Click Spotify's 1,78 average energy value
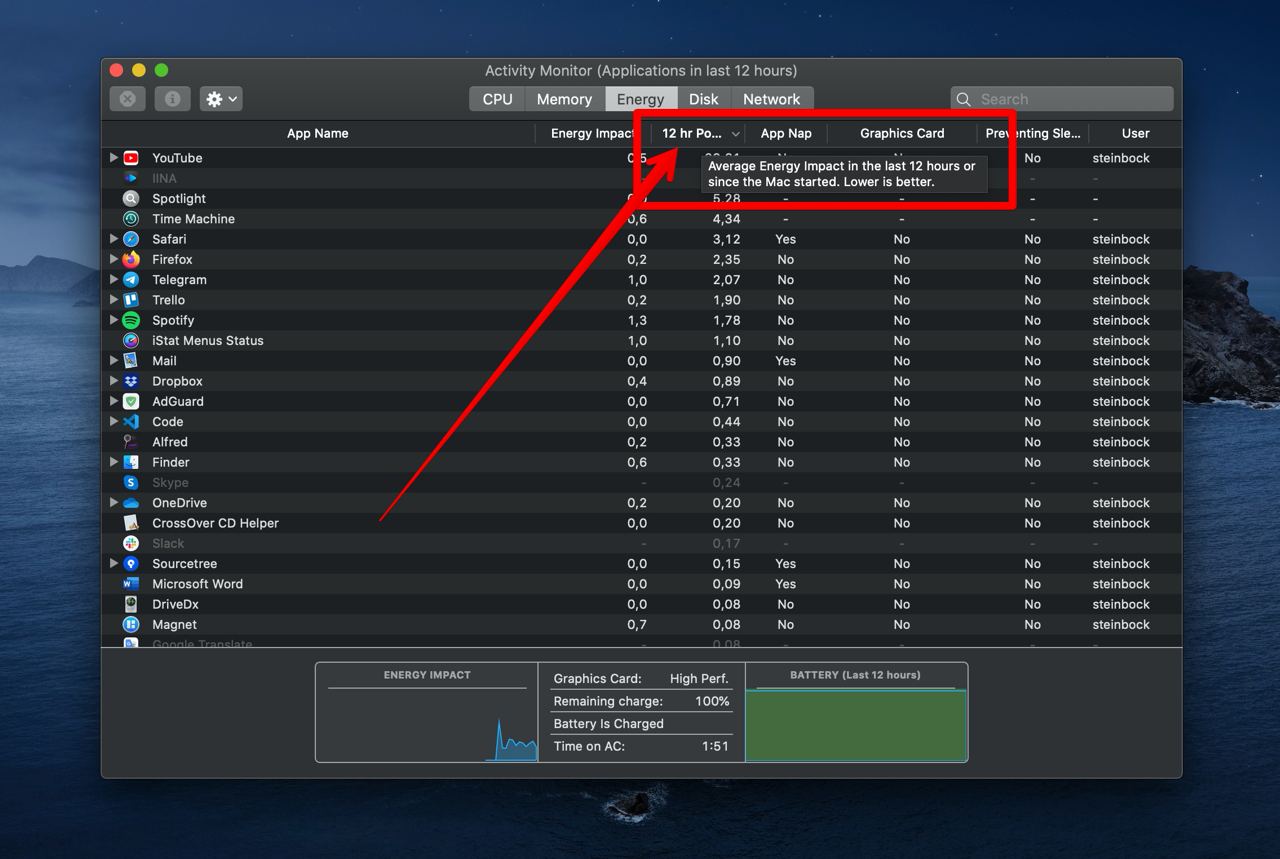 (x=727, y=320)
